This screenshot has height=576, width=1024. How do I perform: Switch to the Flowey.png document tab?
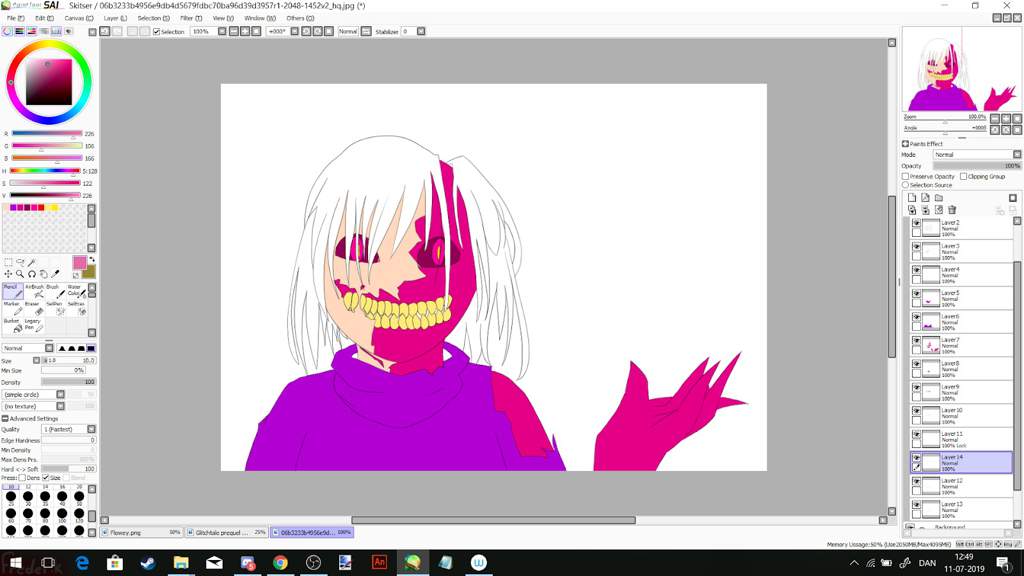tap(141, 532)
